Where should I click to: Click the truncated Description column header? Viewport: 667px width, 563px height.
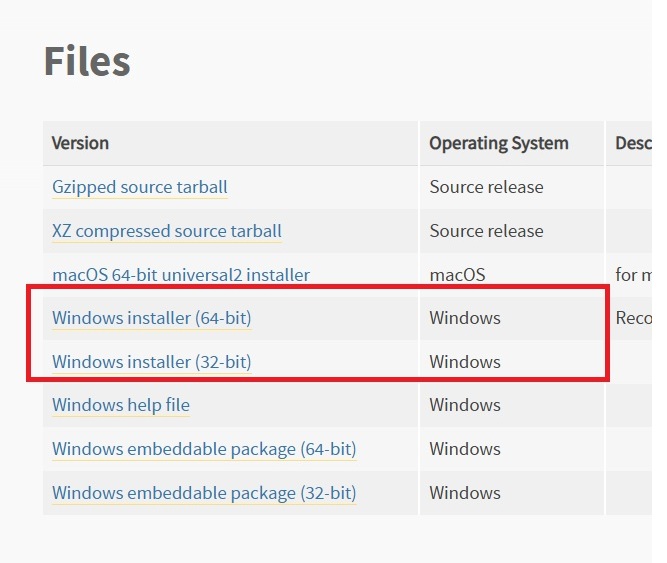pyautogui.click(x=633, y=143)
